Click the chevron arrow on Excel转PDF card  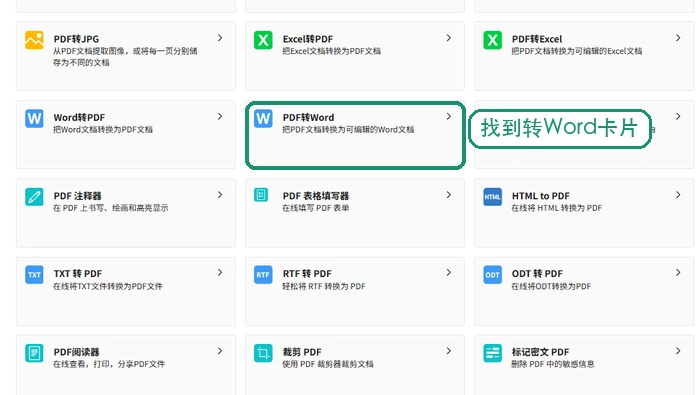(x=449, y=38)
